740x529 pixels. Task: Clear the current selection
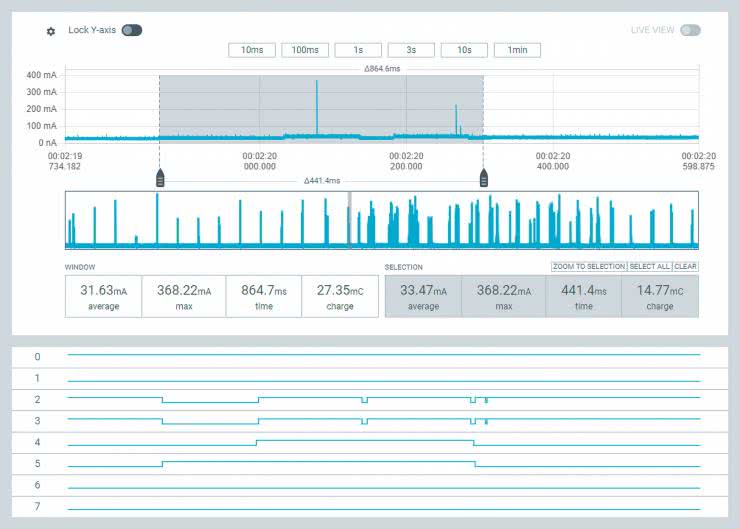click(x=685, y=267)
